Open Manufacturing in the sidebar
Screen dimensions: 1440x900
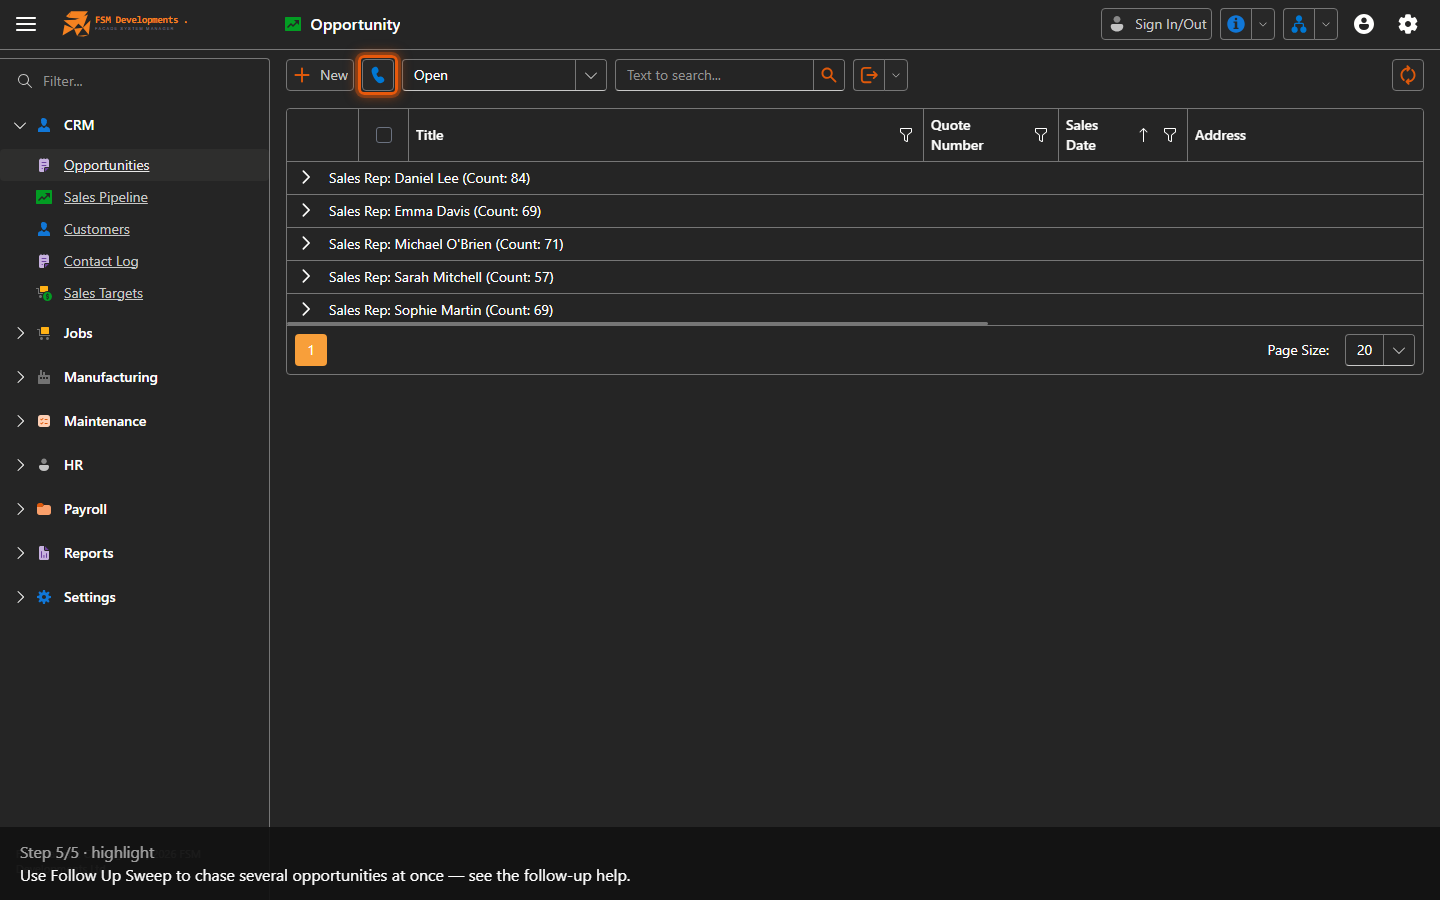pyautogui.click(x=111, y=377)
